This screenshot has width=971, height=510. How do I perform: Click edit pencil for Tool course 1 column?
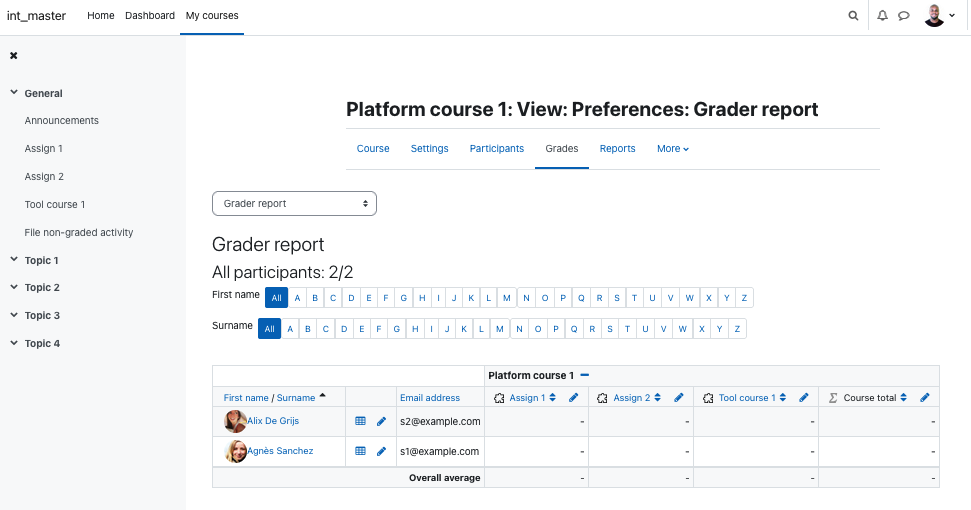(x=804, y=397)
